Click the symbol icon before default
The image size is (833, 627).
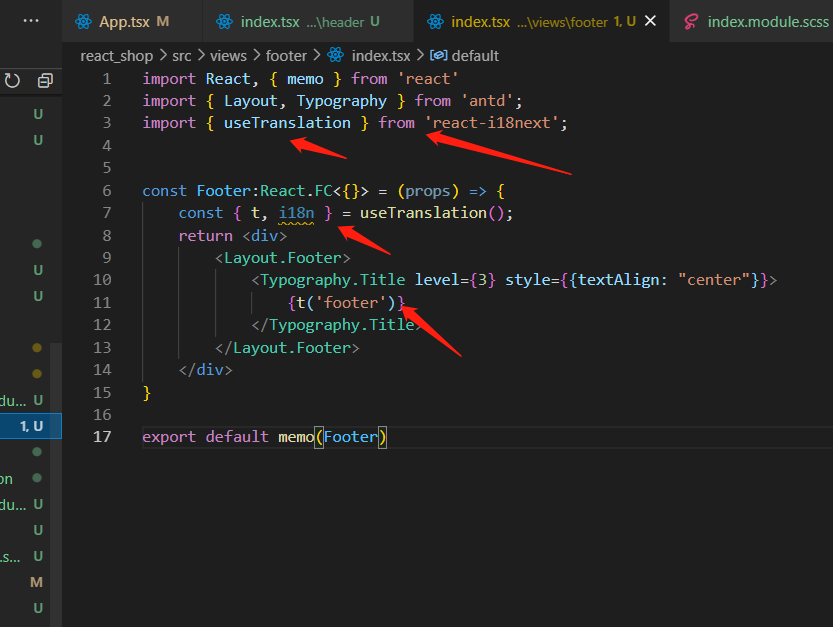[x=438, y=55]
